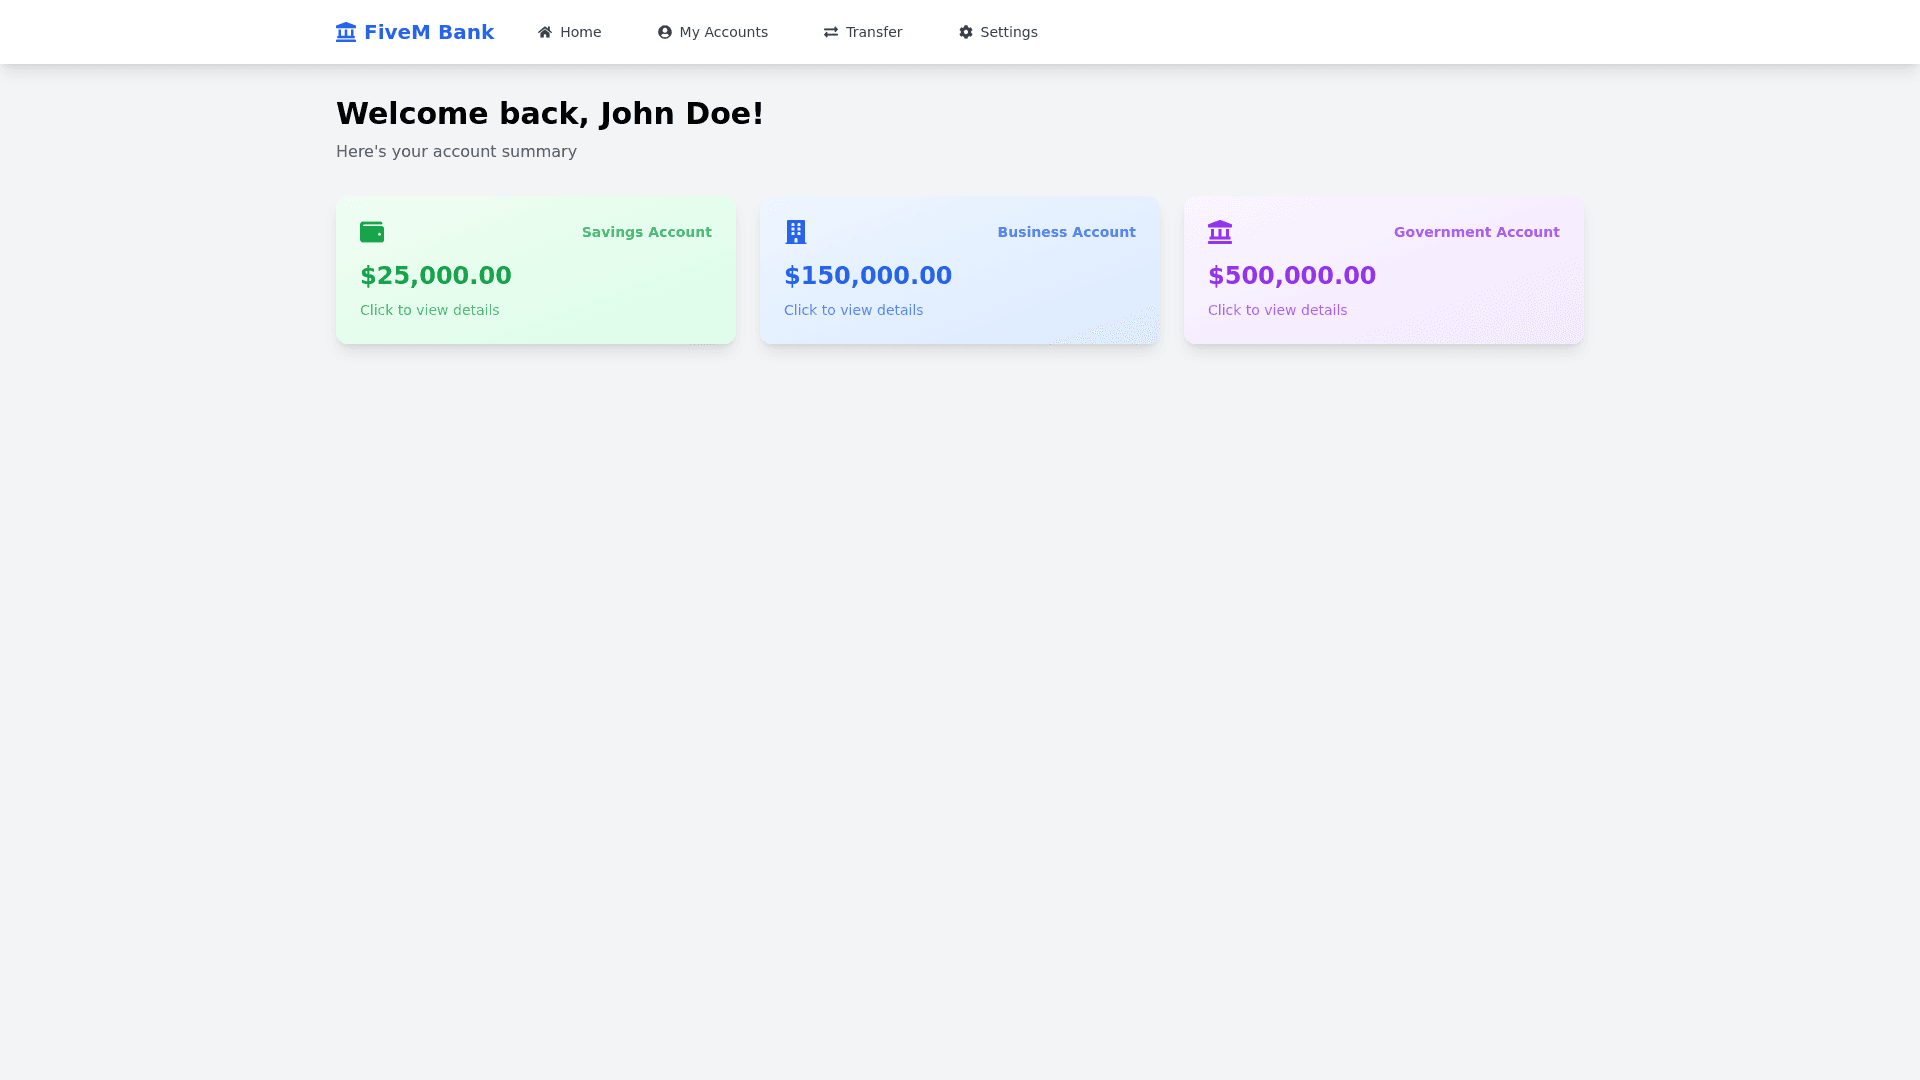Click to view details on Government Account

1278,310
